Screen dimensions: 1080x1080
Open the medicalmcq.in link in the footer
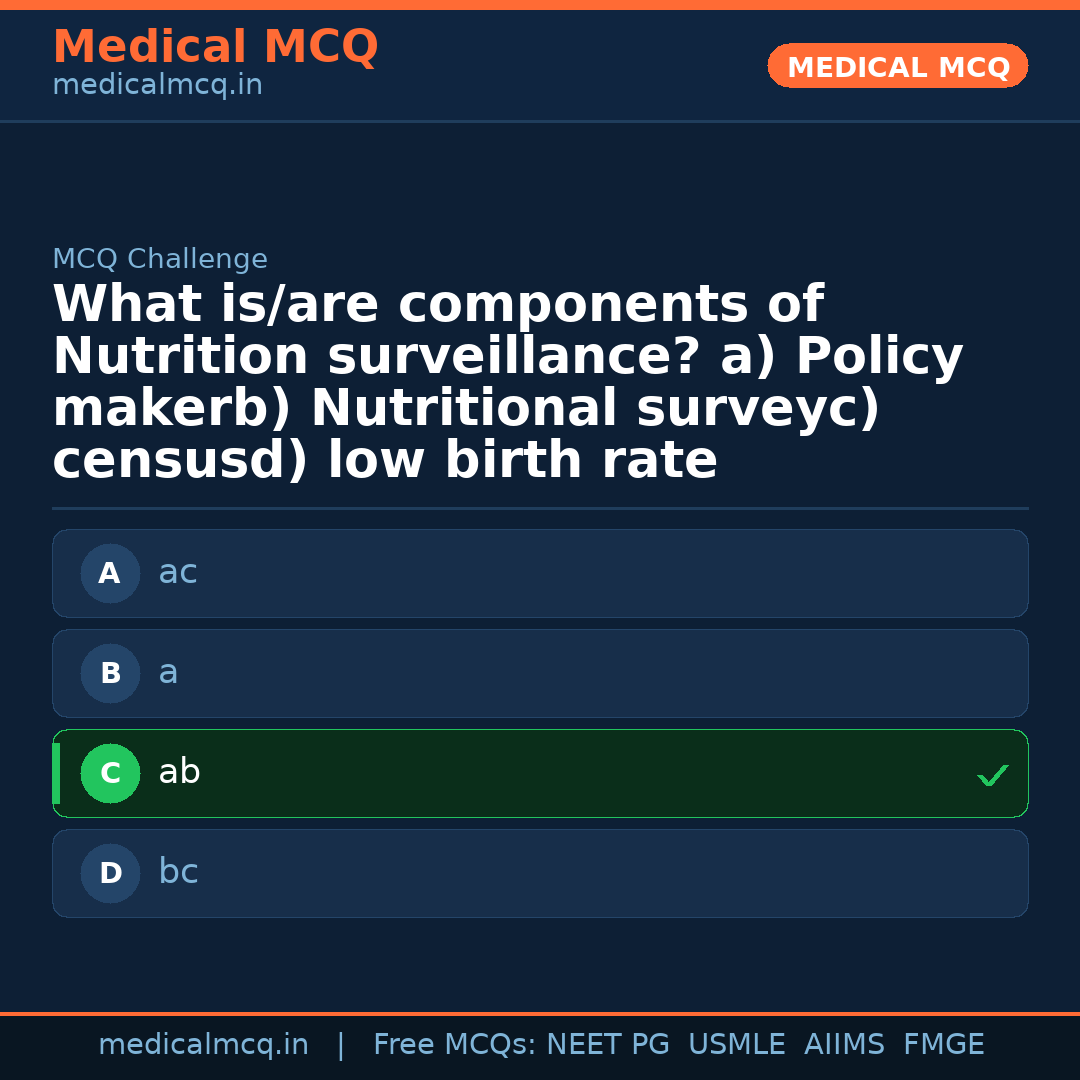tap(203, 1045)
